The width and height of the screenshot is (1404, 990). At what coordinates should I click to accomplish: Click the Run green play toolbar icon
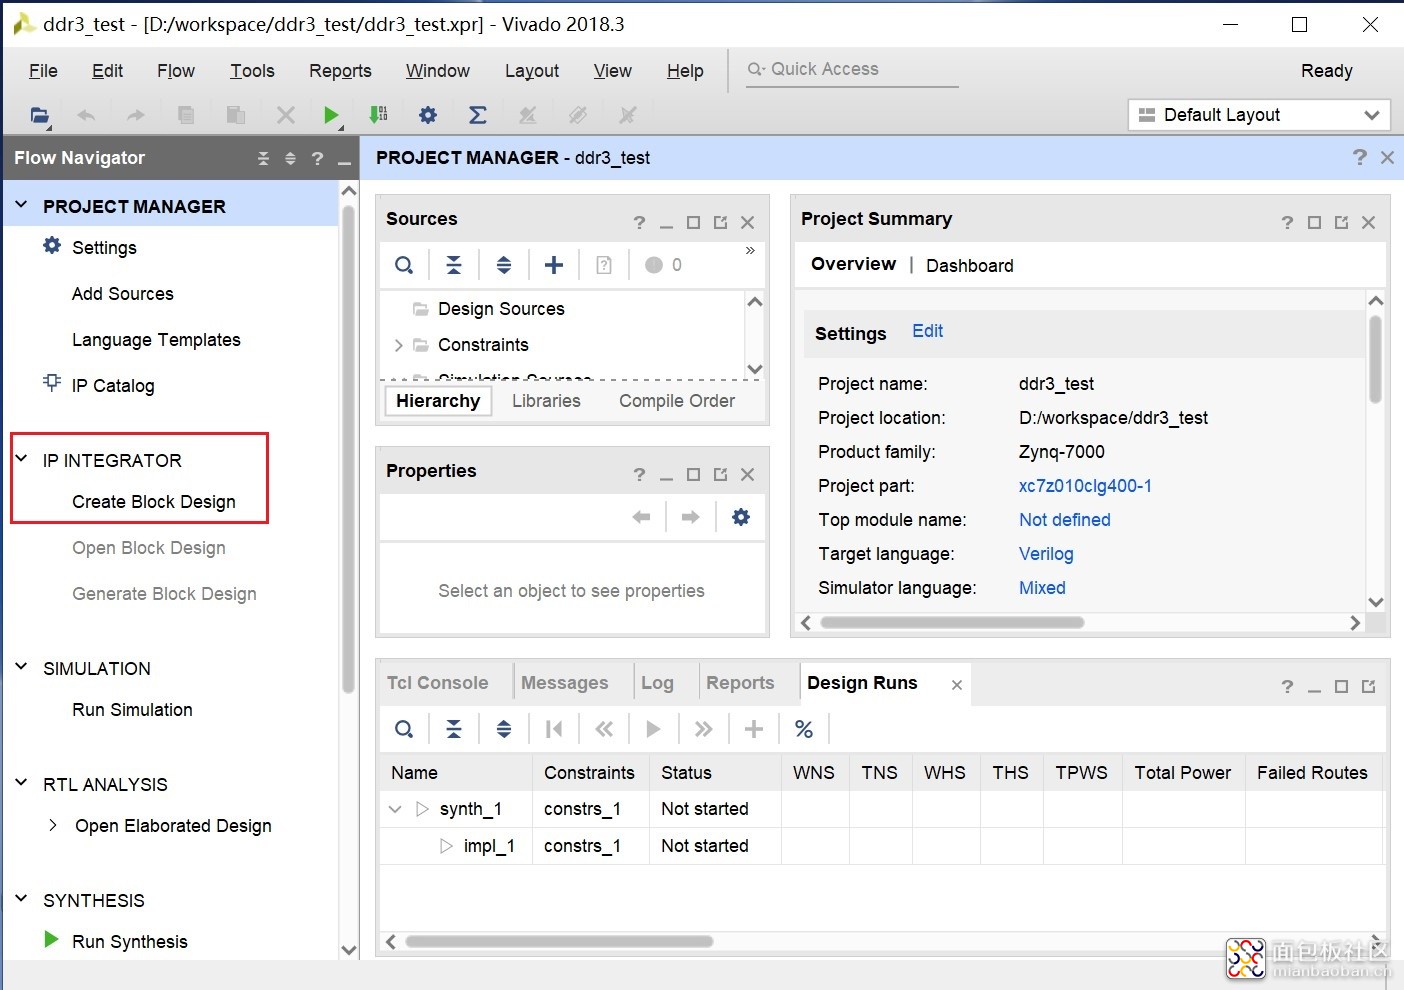pyautogui.click(x=331, y=115)
